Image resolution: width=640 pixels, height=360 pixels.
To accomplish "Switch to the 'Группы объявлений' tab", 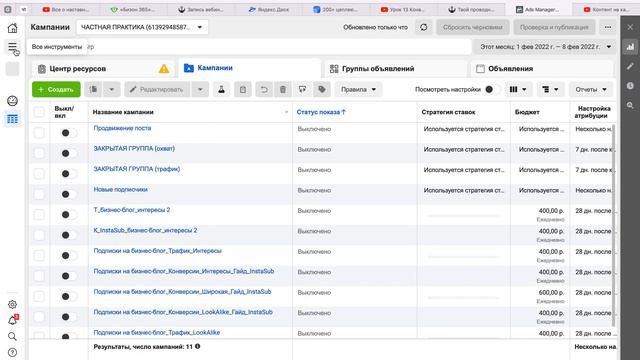I will 396,69.
